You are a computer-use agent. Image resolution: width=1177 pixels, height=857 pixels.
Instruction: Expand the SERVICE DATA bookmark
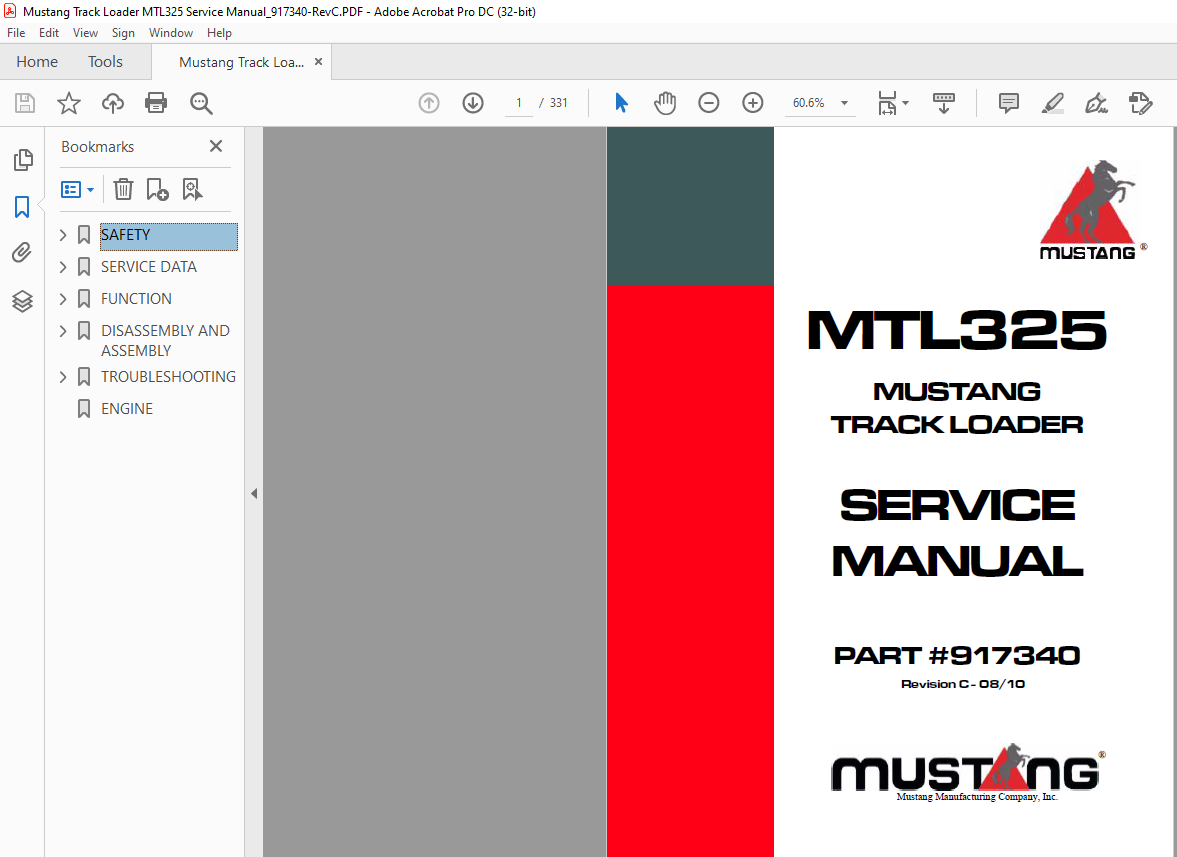click(x=63, y=266)
